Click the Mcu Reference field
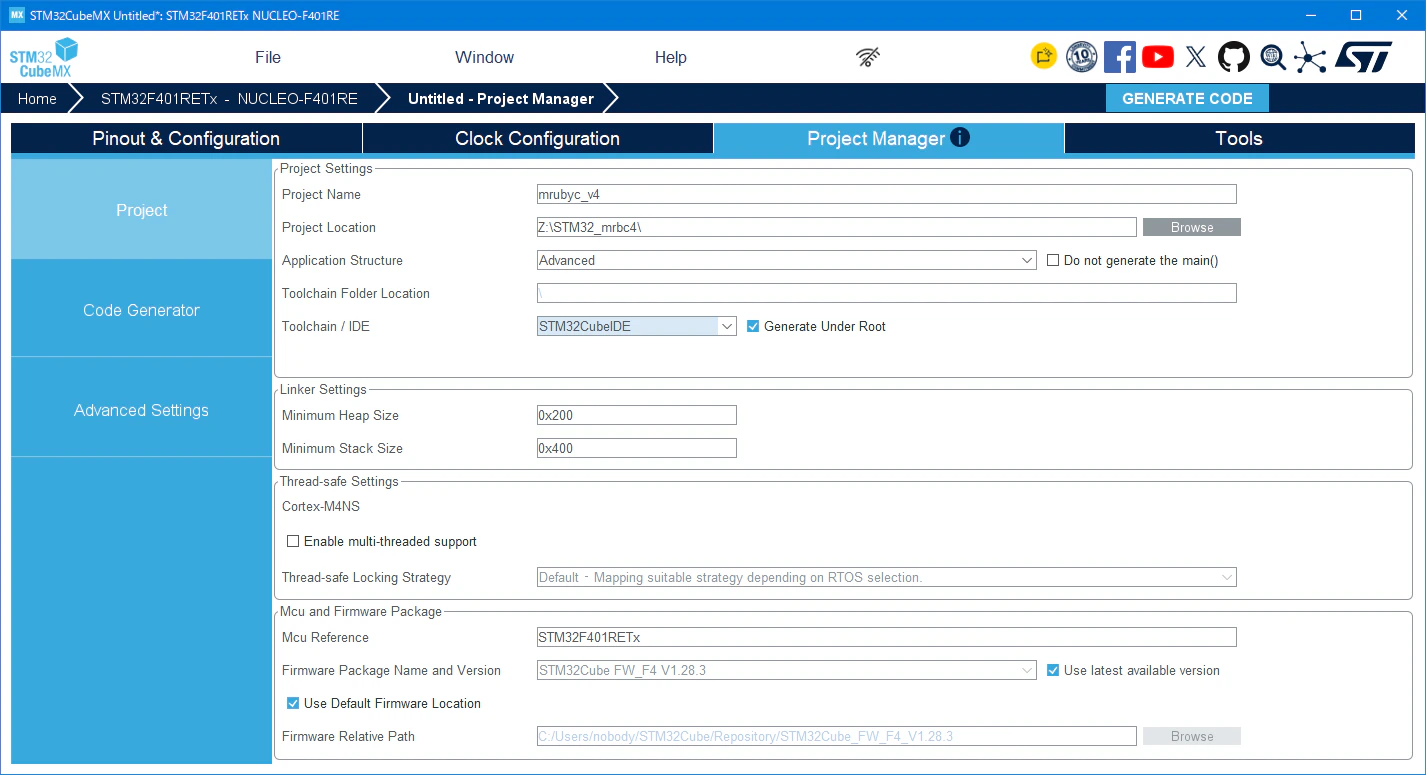The width and height of the screenshot is (1426, 775). [x=887, y=637]
